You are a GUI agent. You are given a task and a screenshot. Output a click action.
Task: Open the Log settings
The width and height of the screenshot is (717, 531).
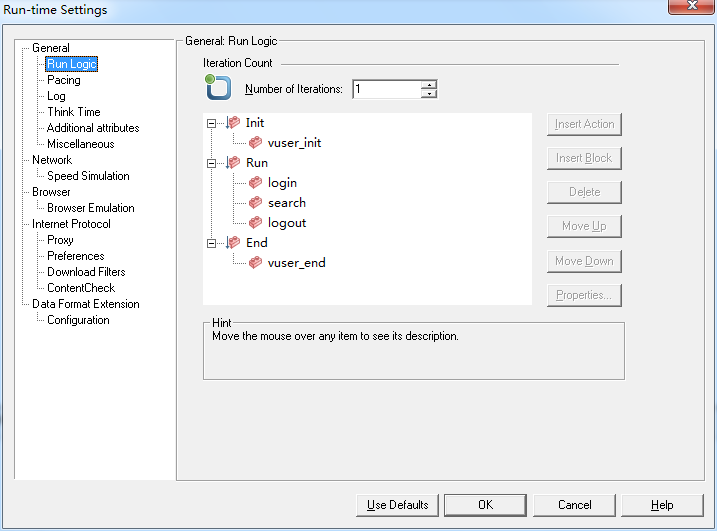point(56,96)
